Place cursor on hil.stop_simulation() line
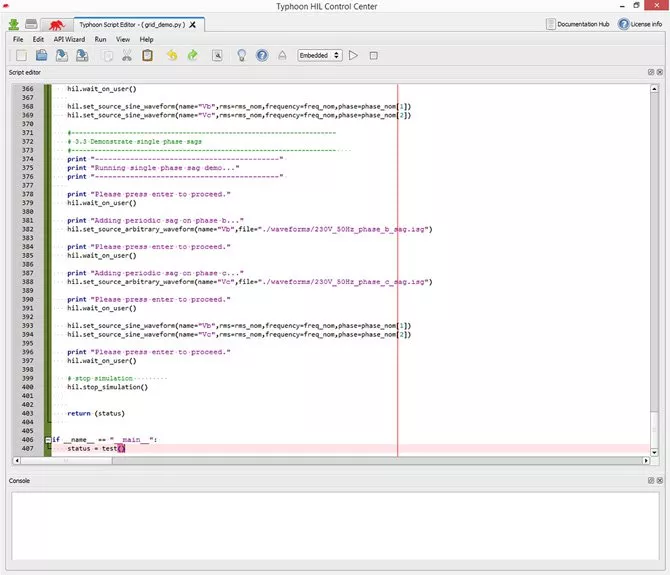 tap(107, 387)
